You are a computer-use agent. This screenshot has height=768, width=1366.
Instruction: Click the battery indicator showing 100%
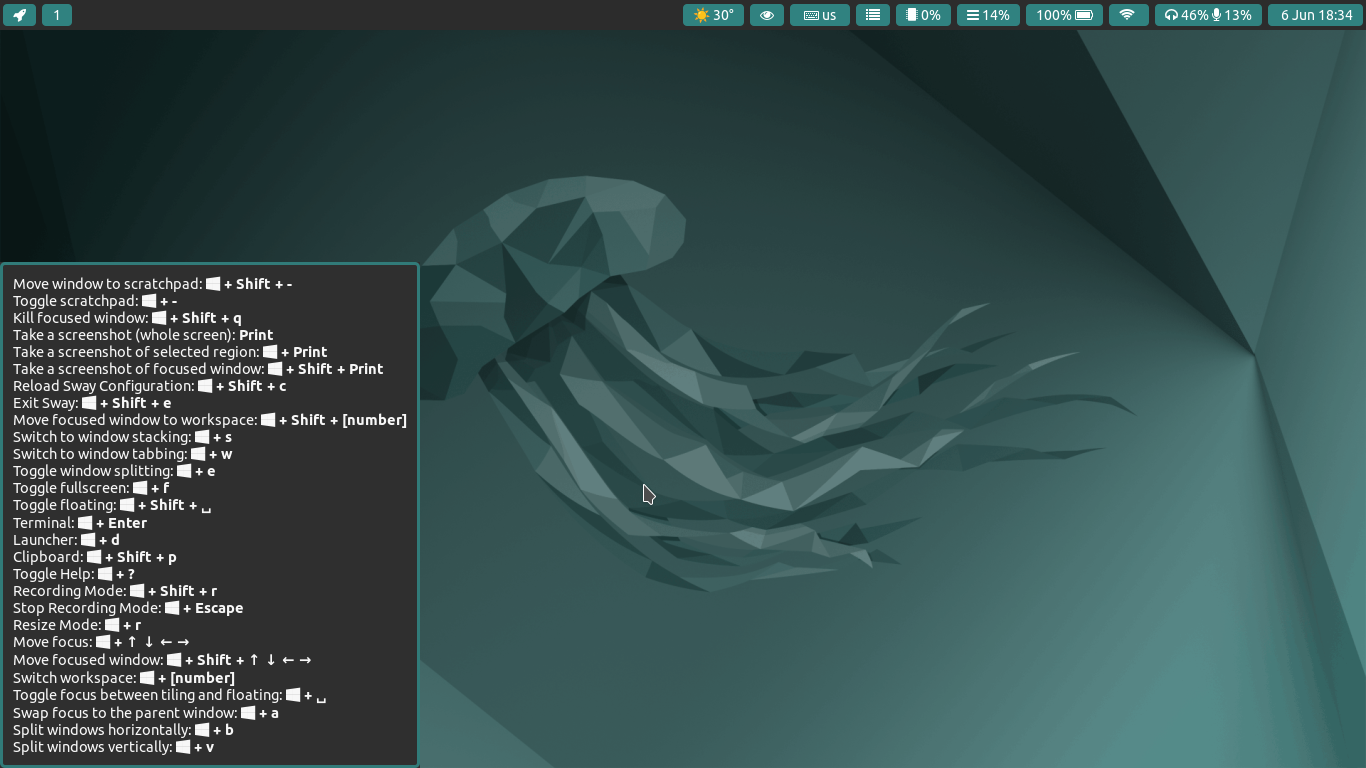pos(1065,15)
